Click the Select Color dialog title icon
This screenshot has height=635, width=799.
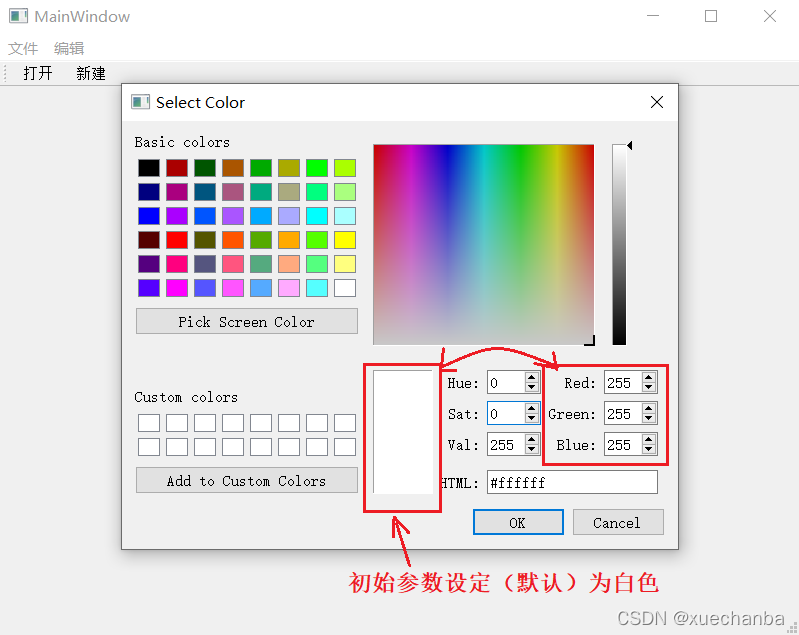[x=140, y=102]
